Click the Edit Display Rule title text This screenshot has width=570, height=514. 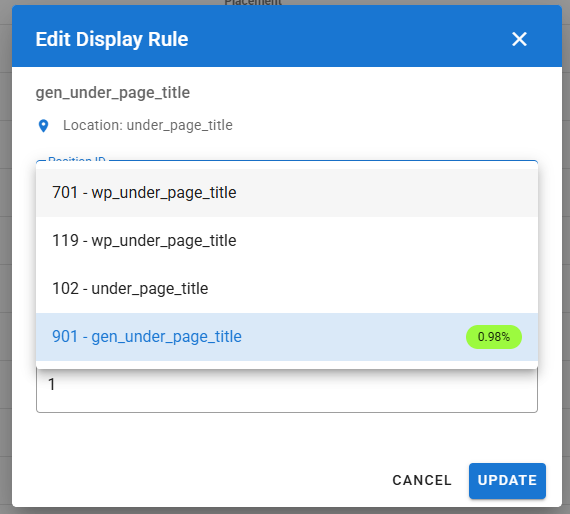click(112, 39)
